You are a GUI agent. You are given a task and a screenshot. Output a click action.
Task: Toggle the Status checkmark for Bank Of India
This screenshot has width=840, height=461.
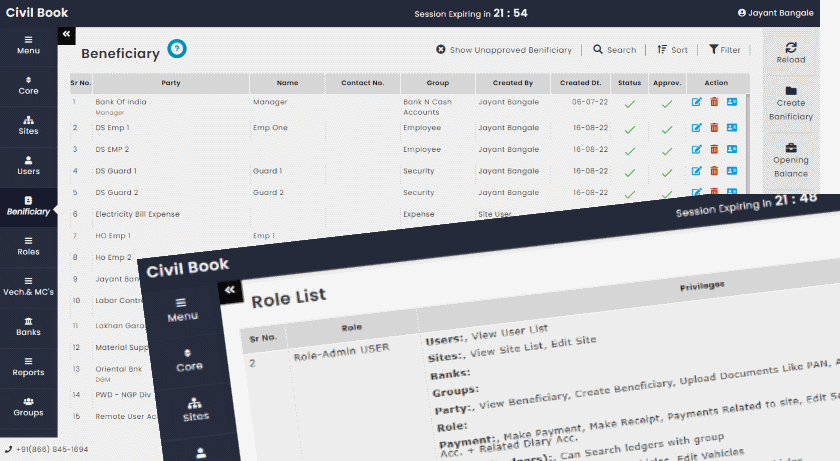(630, 103)
